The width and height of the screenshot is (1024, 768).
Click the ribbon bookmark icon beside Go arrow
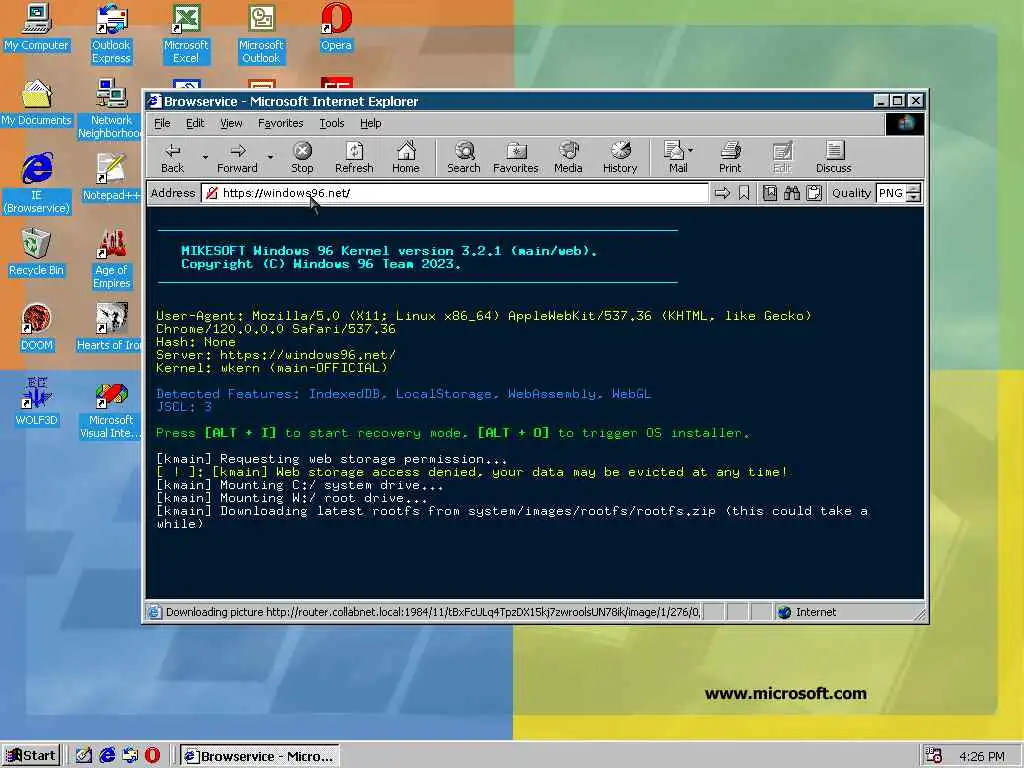click(x=744, y=193)
